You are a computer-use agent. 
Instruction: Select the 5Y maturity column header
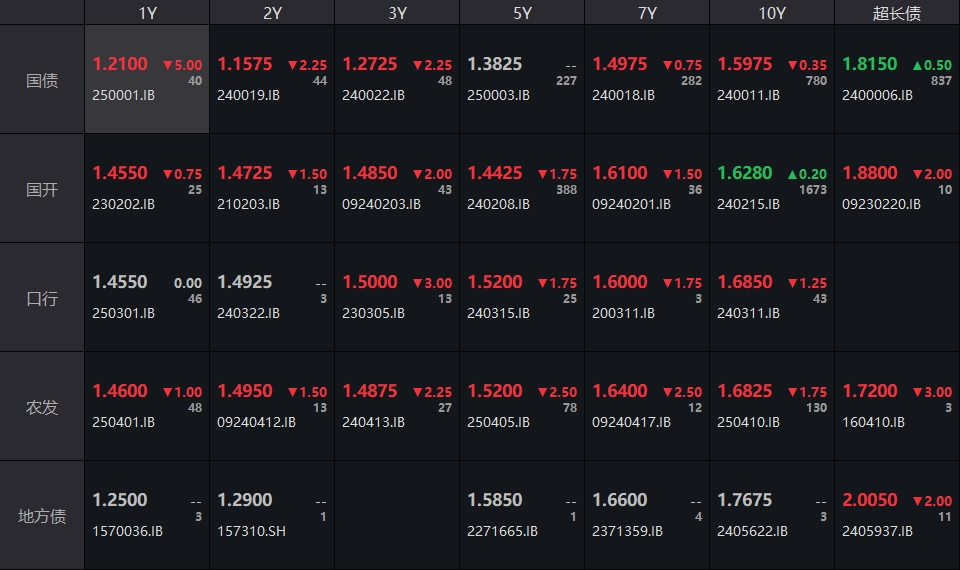tap(522, 13)
